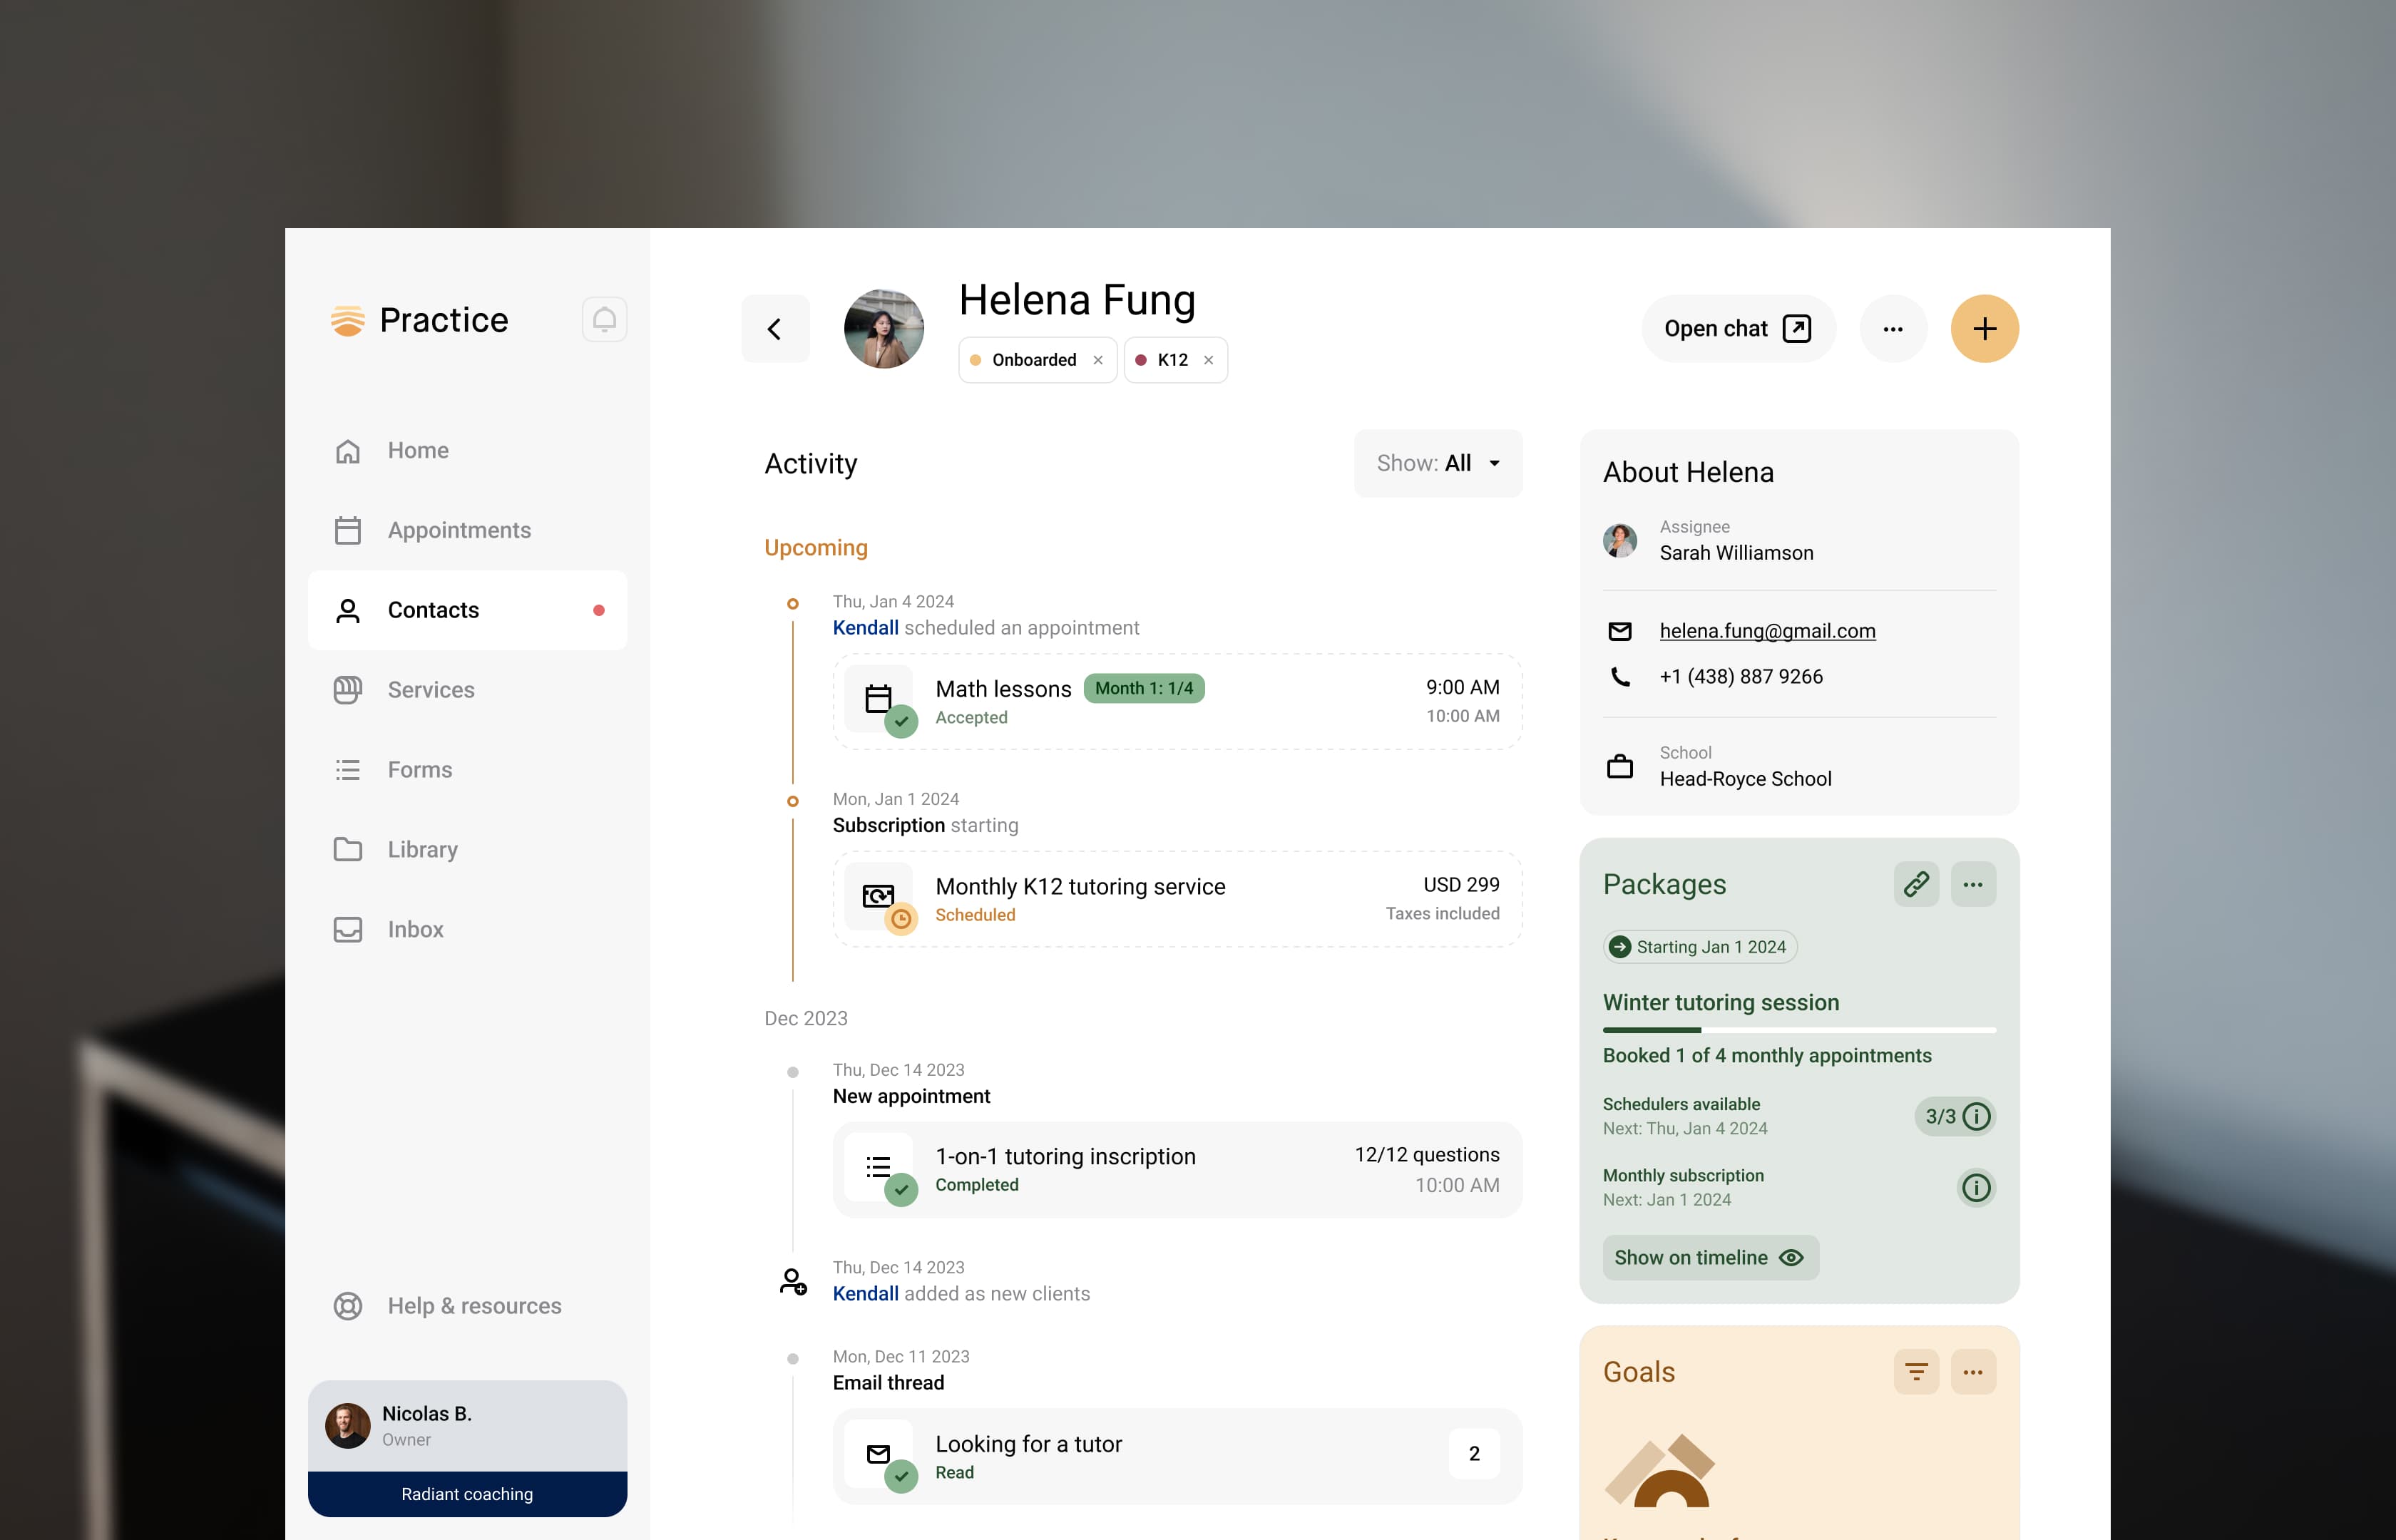Click the orange plus add button

coord(1984,329)
